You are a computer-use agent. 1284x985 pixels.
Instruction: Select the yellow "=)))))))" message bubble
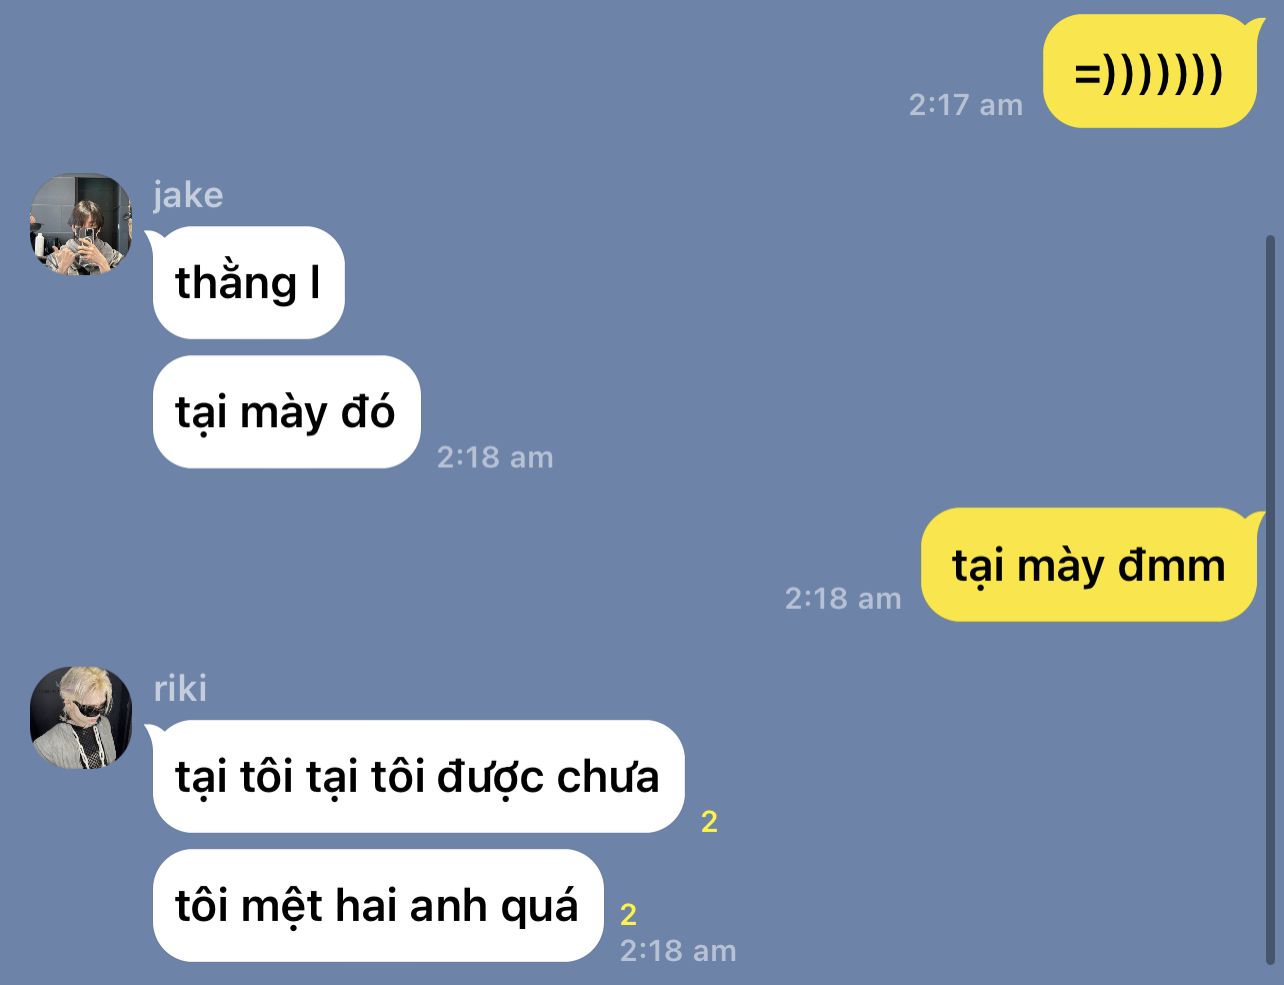(x=1149, y=71)
